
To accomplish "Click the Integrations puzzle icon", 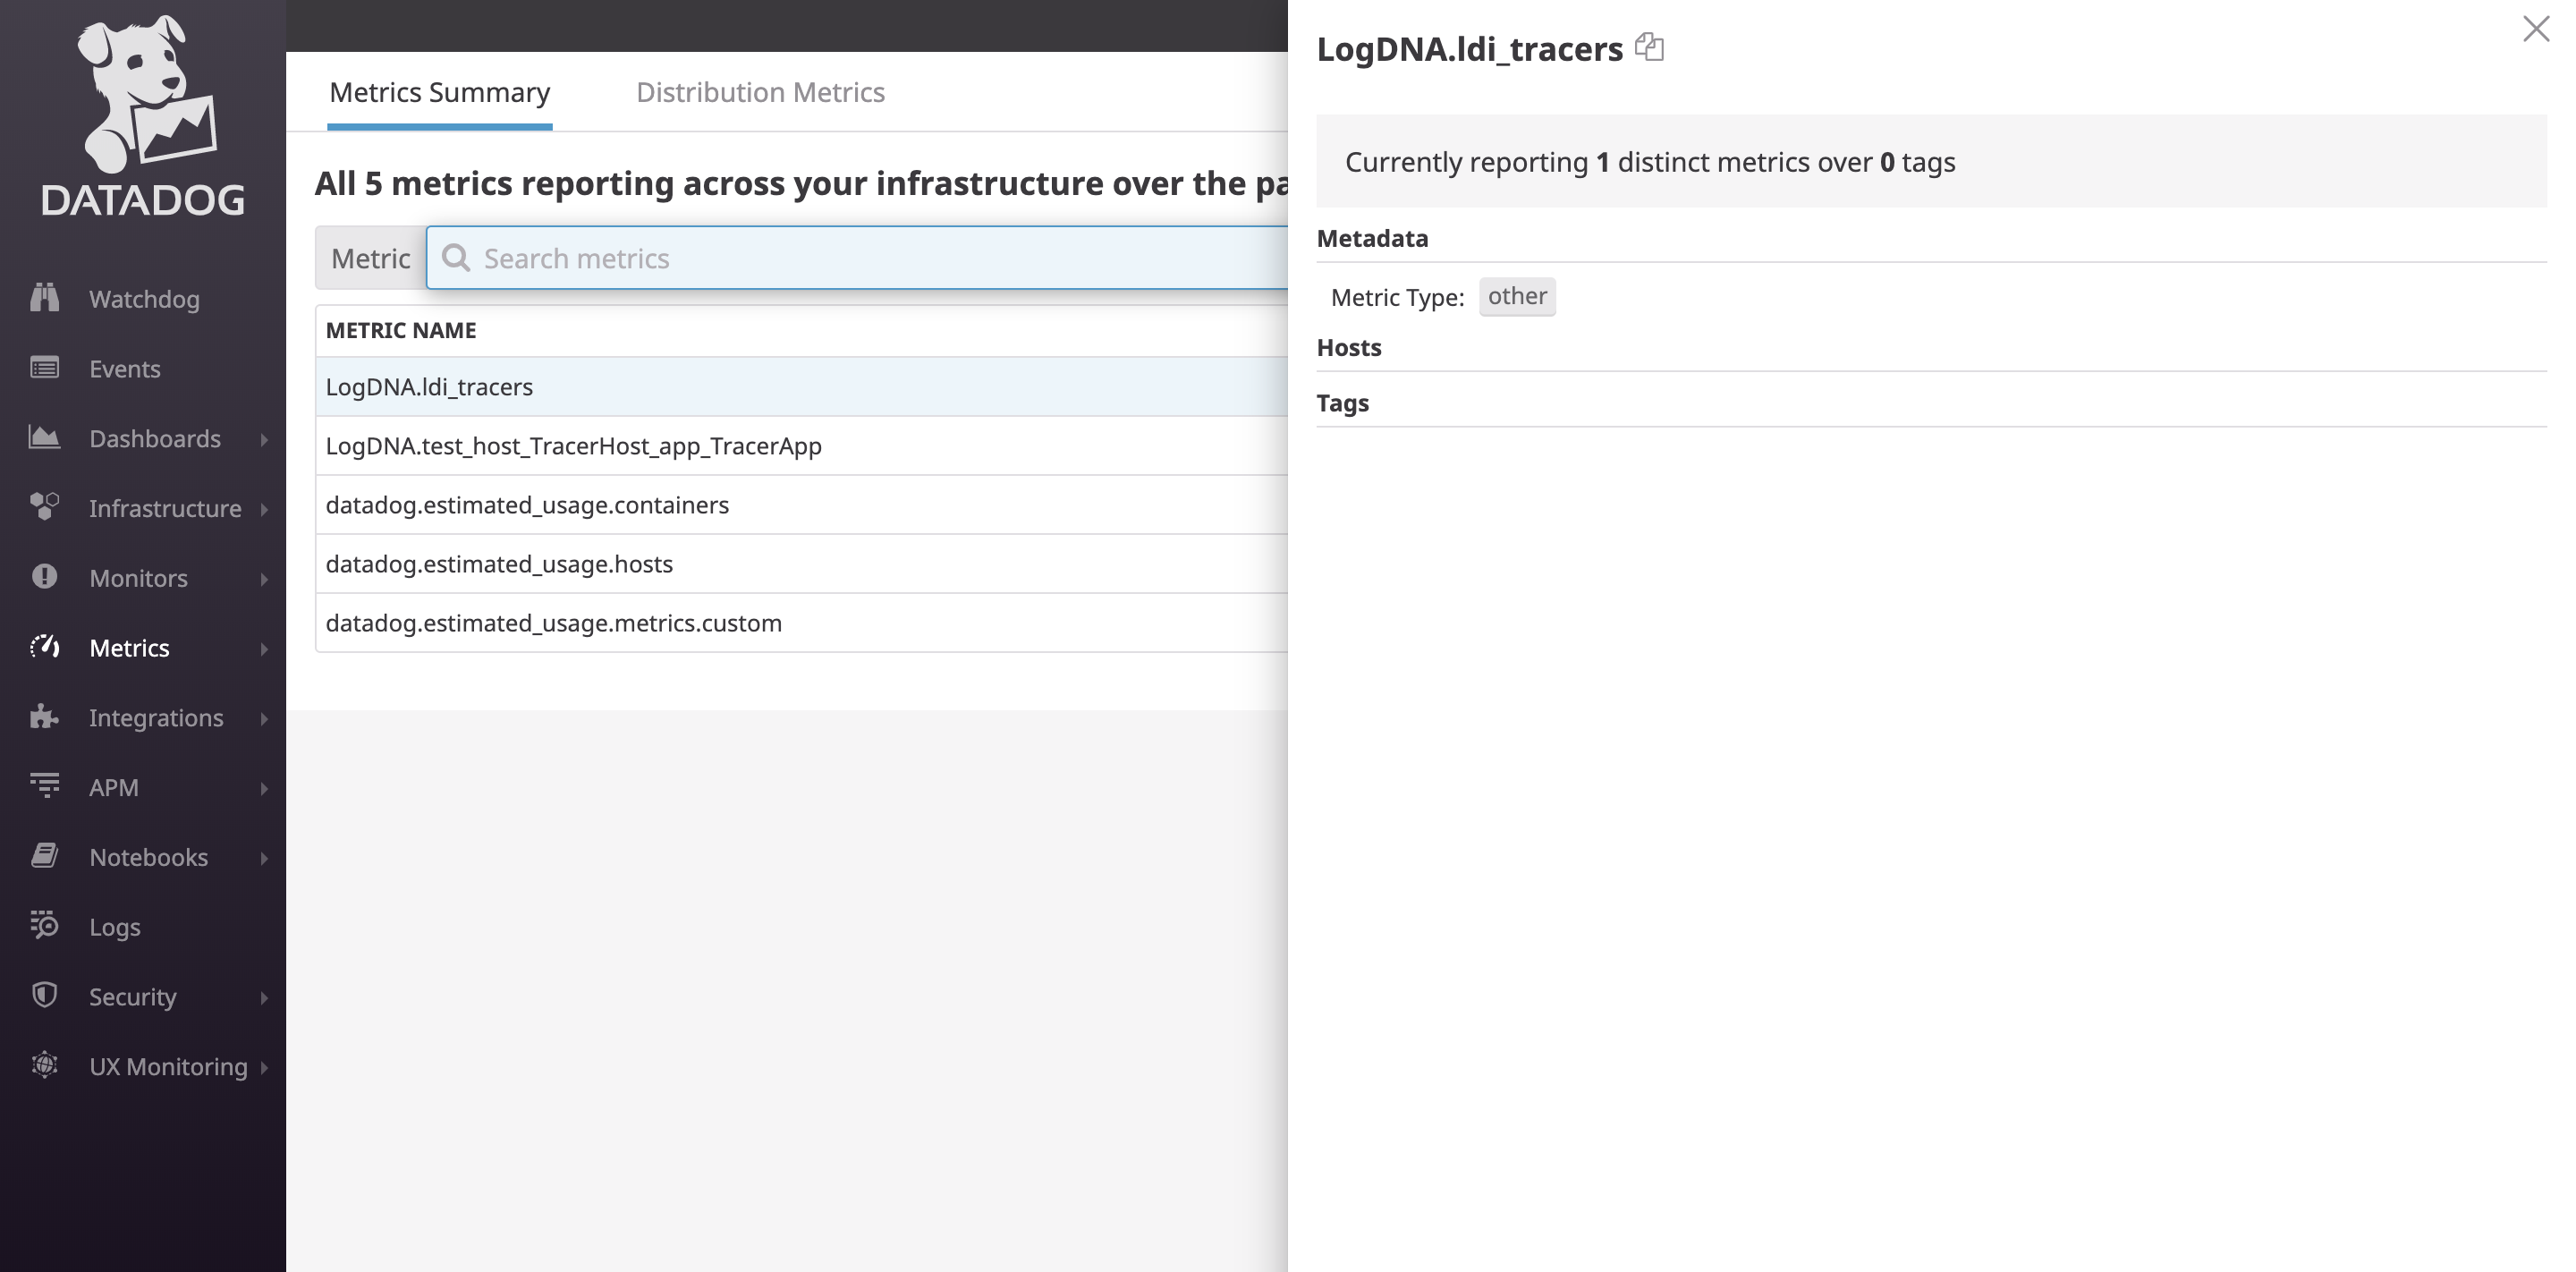I will (44, 717).
